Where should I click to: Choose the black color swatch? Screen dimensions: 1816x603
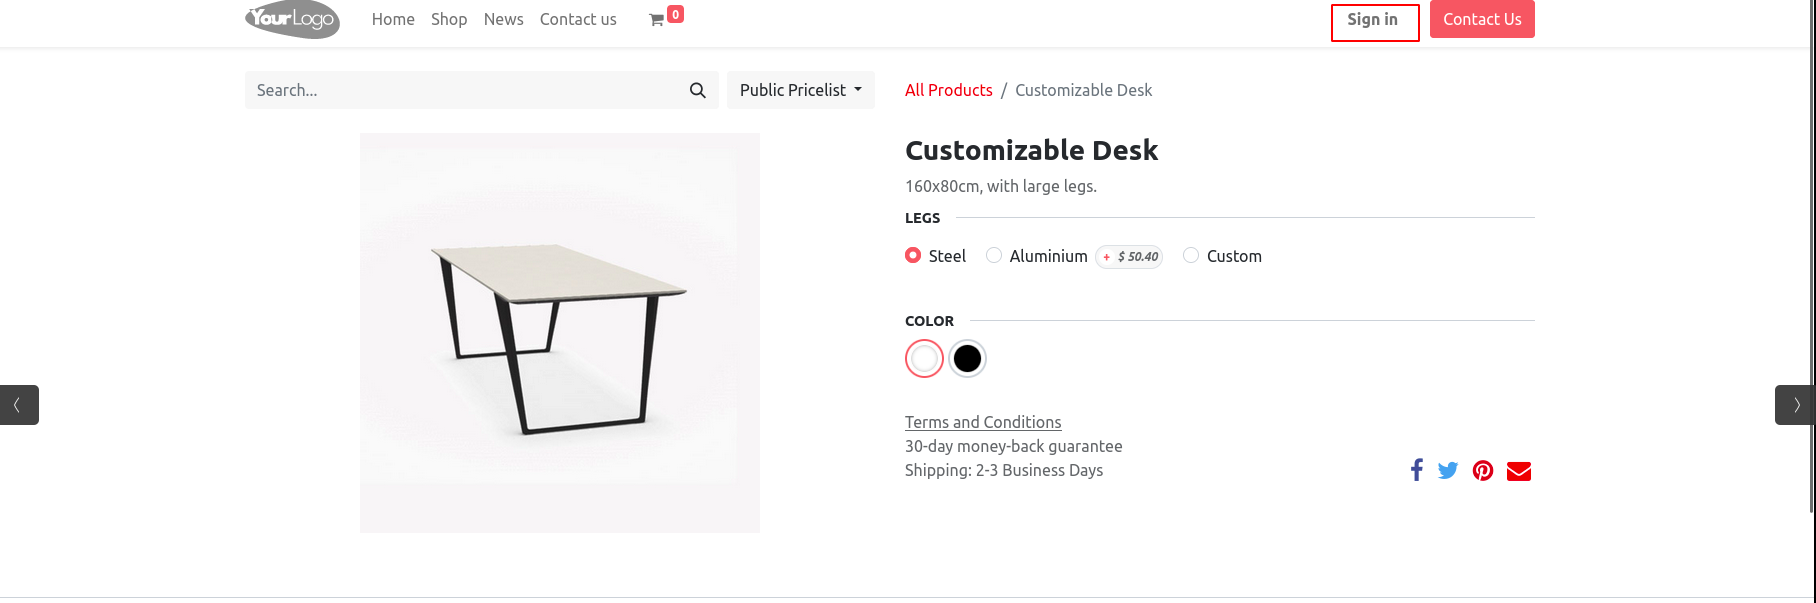pos(967,358)
